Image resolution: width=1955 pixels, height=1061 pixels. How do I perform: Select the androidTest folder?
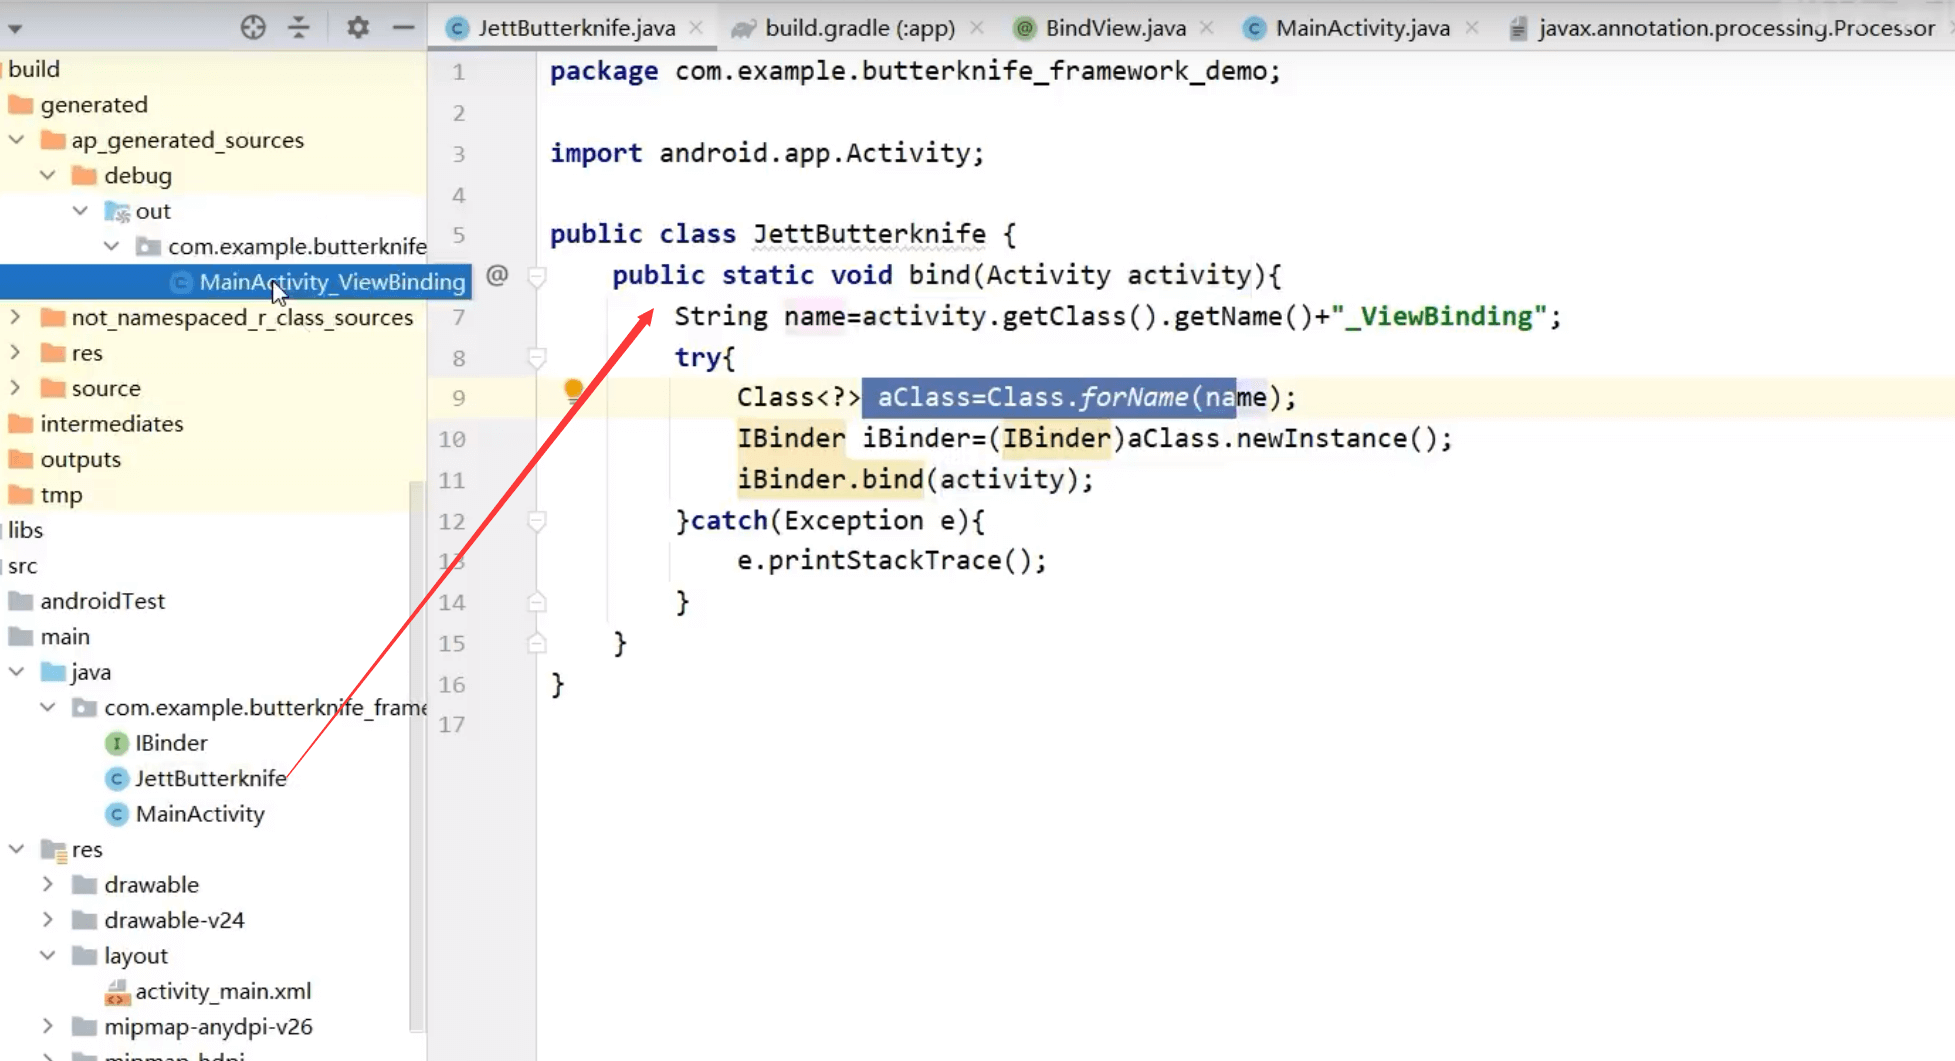[x=102, y=601]
